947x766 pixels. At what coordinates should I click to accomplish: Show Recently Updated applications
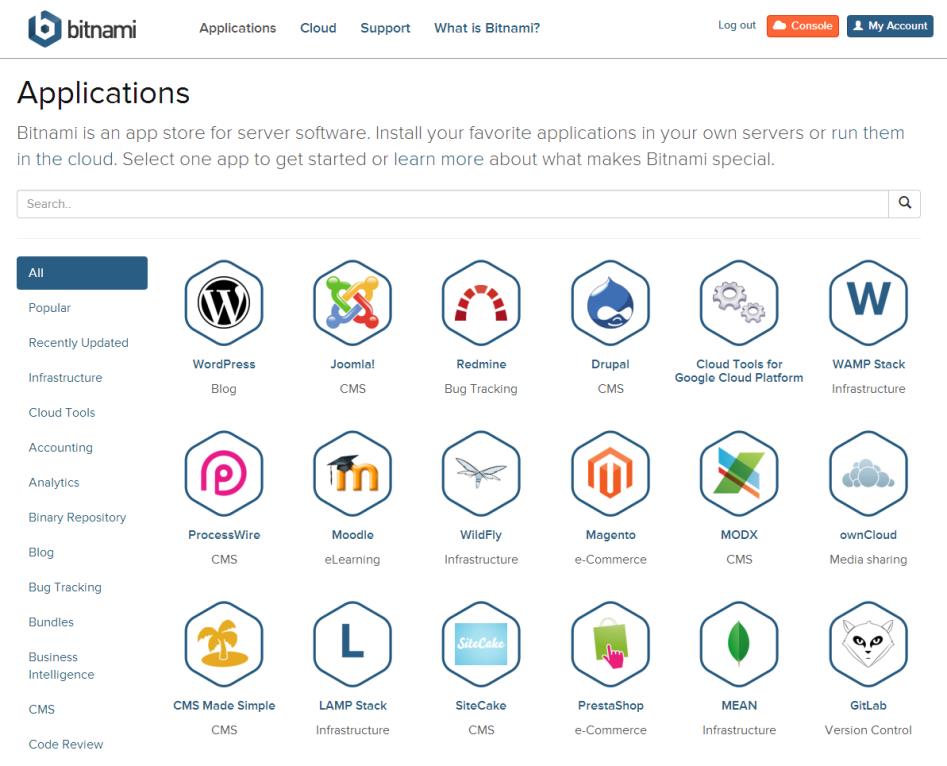(78, 343)
